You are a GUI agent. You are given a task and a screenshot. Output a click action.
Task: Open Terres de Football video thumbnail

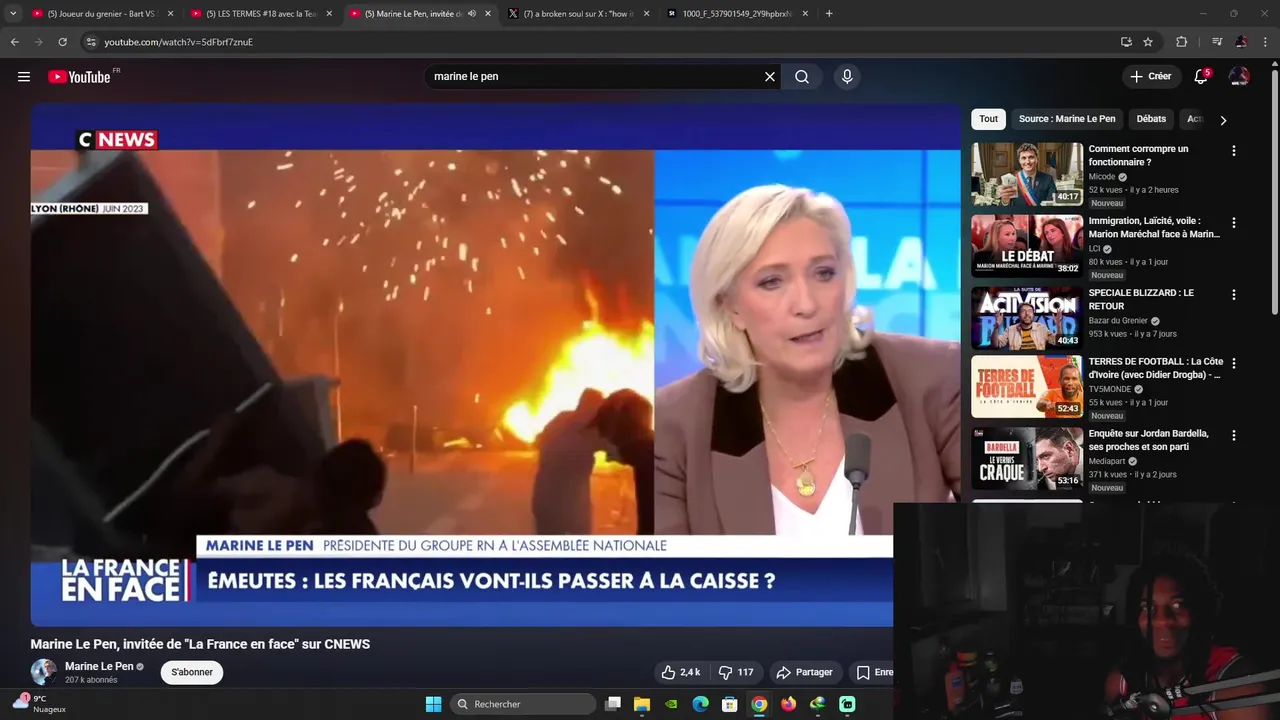[1027, 386]
